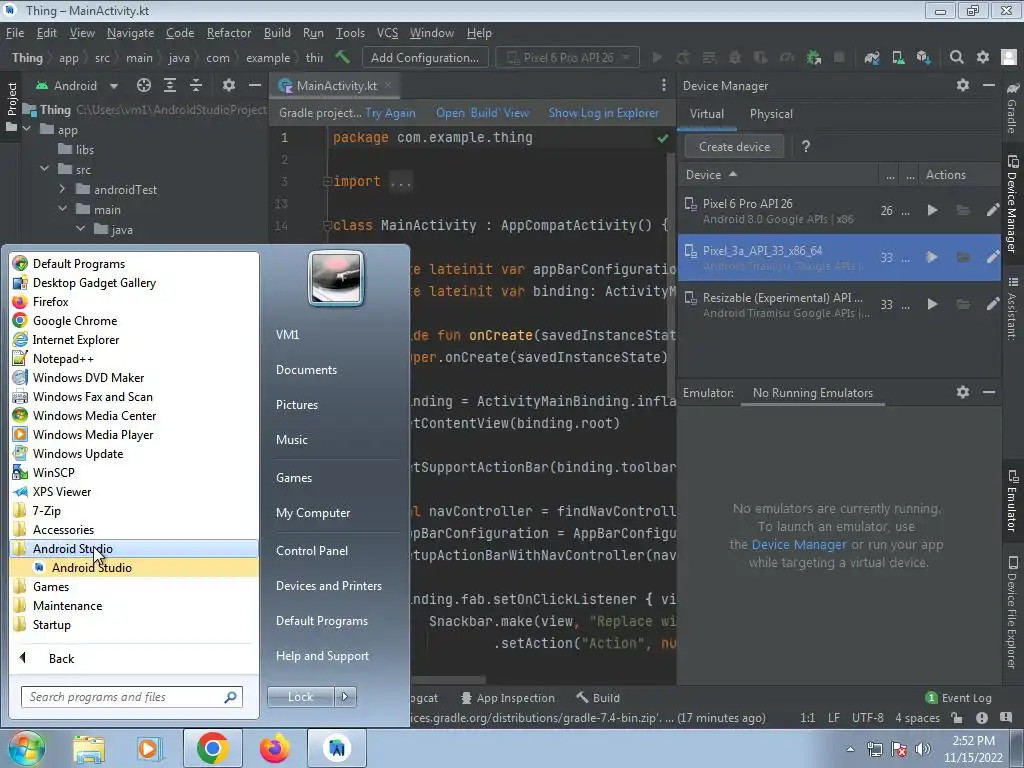Toggle the Device Manager side tab
Screen dimensions: 1024x768
(x=1012, y=204)
